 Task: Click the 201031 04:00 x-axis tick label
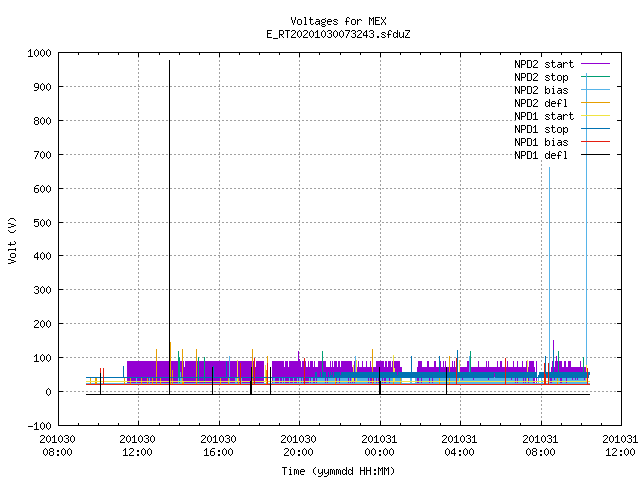coord(459,445)
